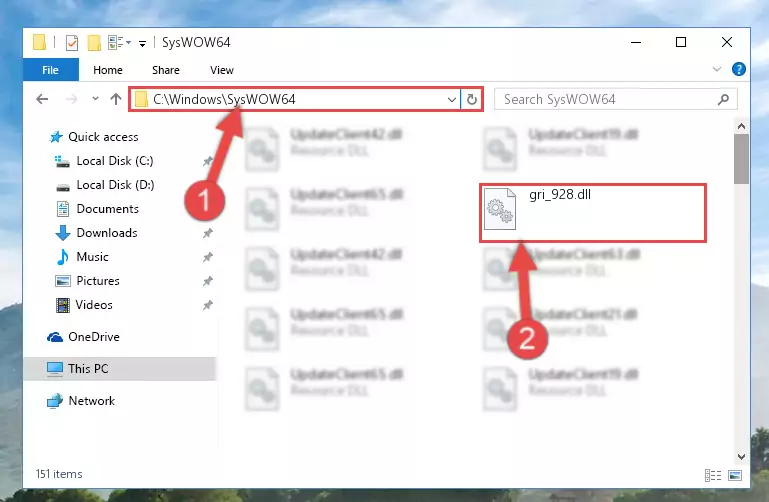Screen dimensions: 769x502
Task: Open the Help icon
Action: click(738, 69)
